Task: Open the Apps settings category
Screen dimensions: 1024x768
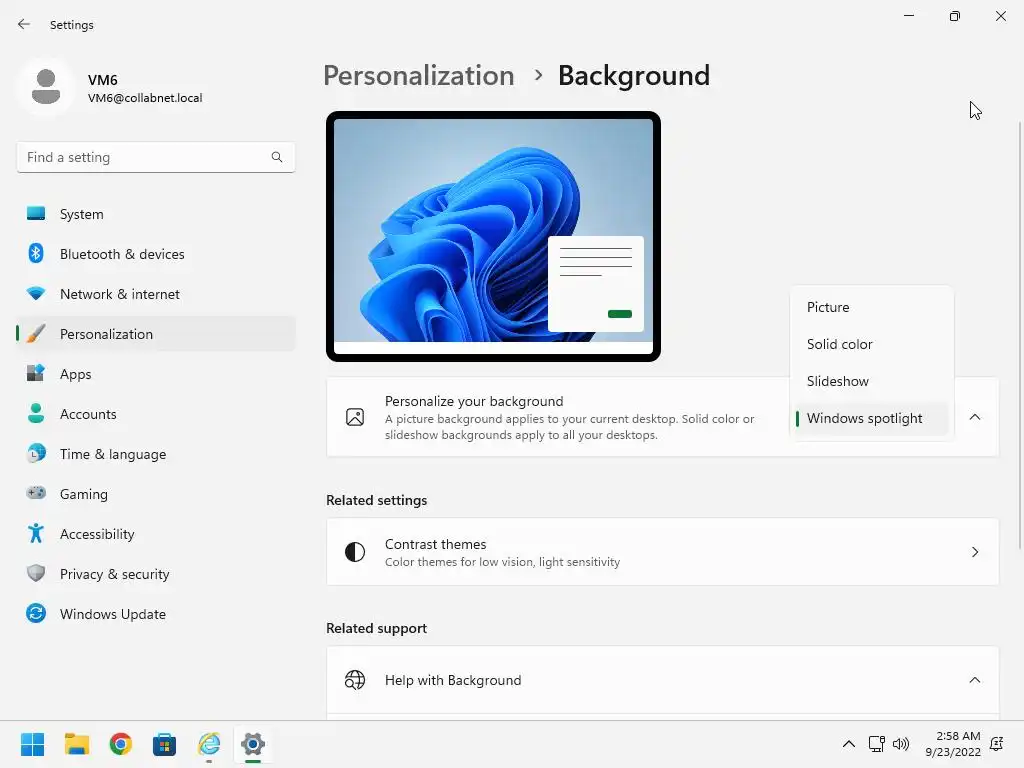Action: tap(155, 374)
